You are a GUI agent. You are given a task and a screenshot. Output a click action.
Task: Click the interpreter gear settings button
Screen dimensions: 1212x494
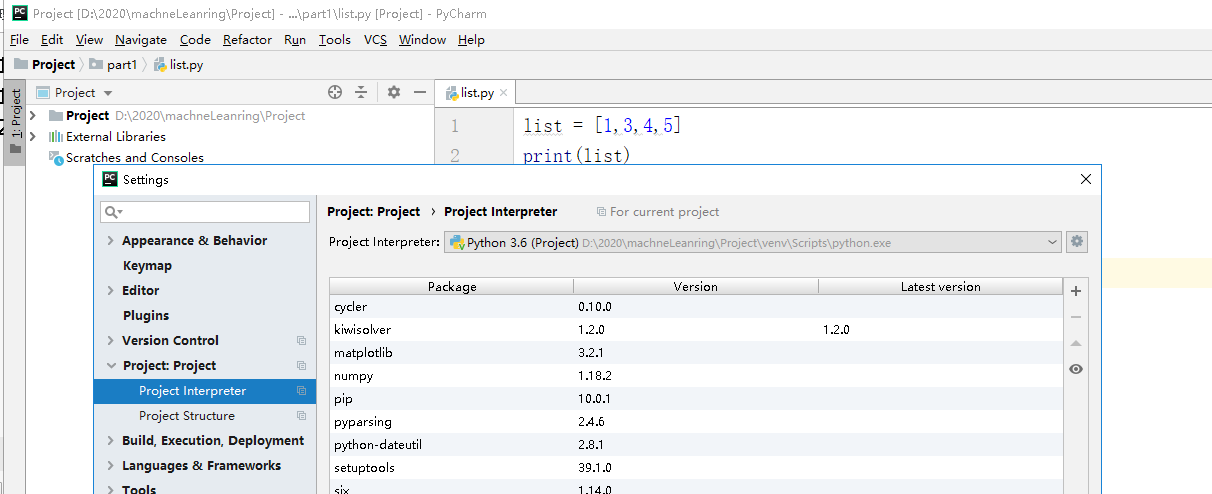1077,241
